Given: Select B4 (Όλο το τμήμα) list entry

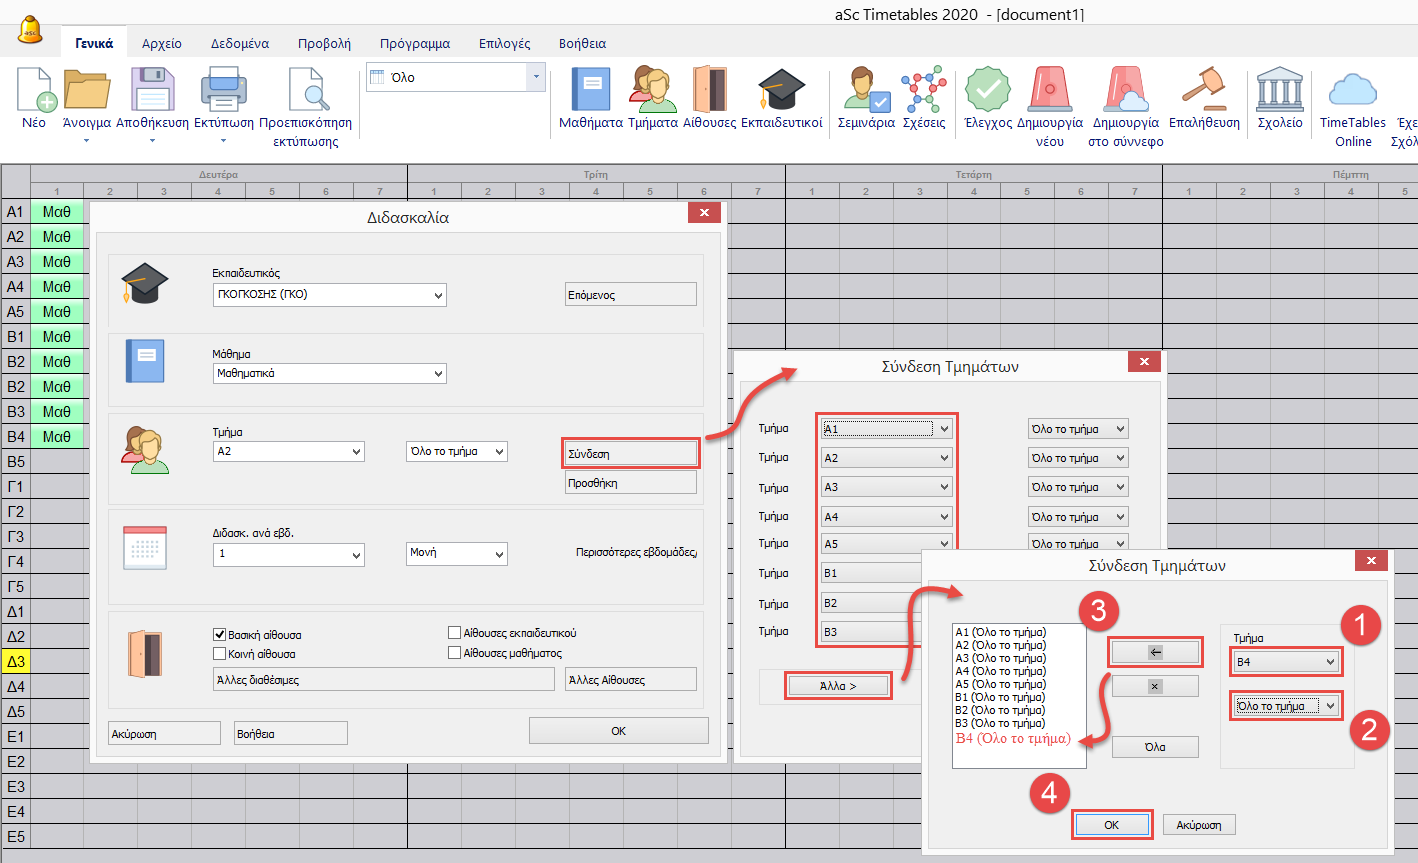Looking at the screenshot, I should [1013, 739].
